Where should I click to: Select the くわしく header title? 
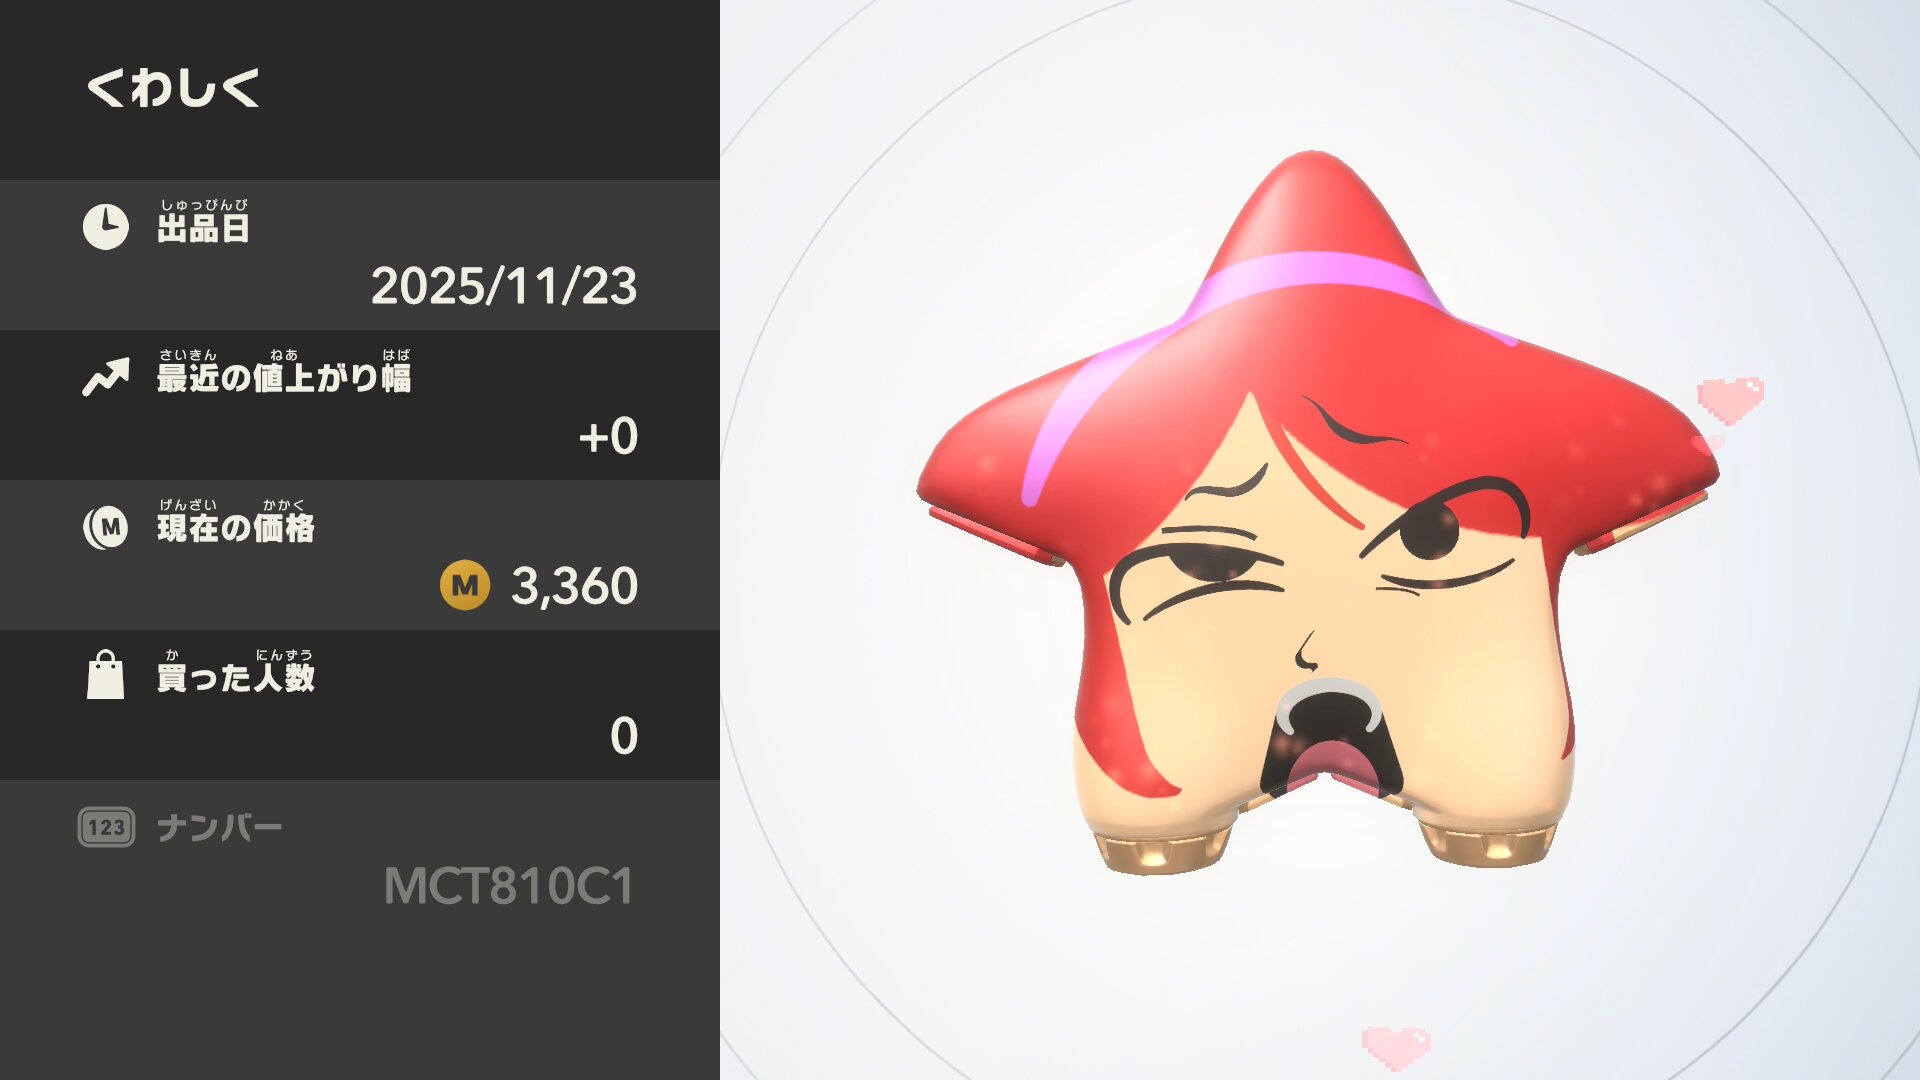pyautogui.click(x=173, y=88)
